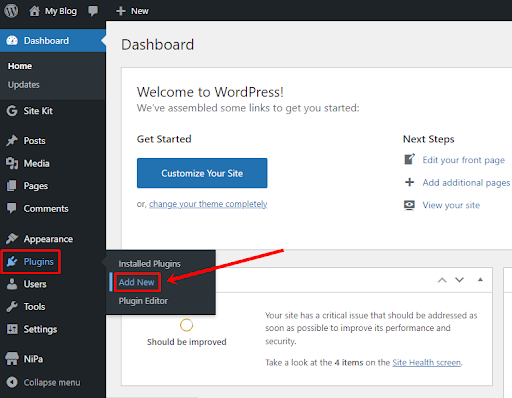Click the Next Steps heading
Image resolution: width=512 pixels, height=398 pixels.
click(429, 139)
